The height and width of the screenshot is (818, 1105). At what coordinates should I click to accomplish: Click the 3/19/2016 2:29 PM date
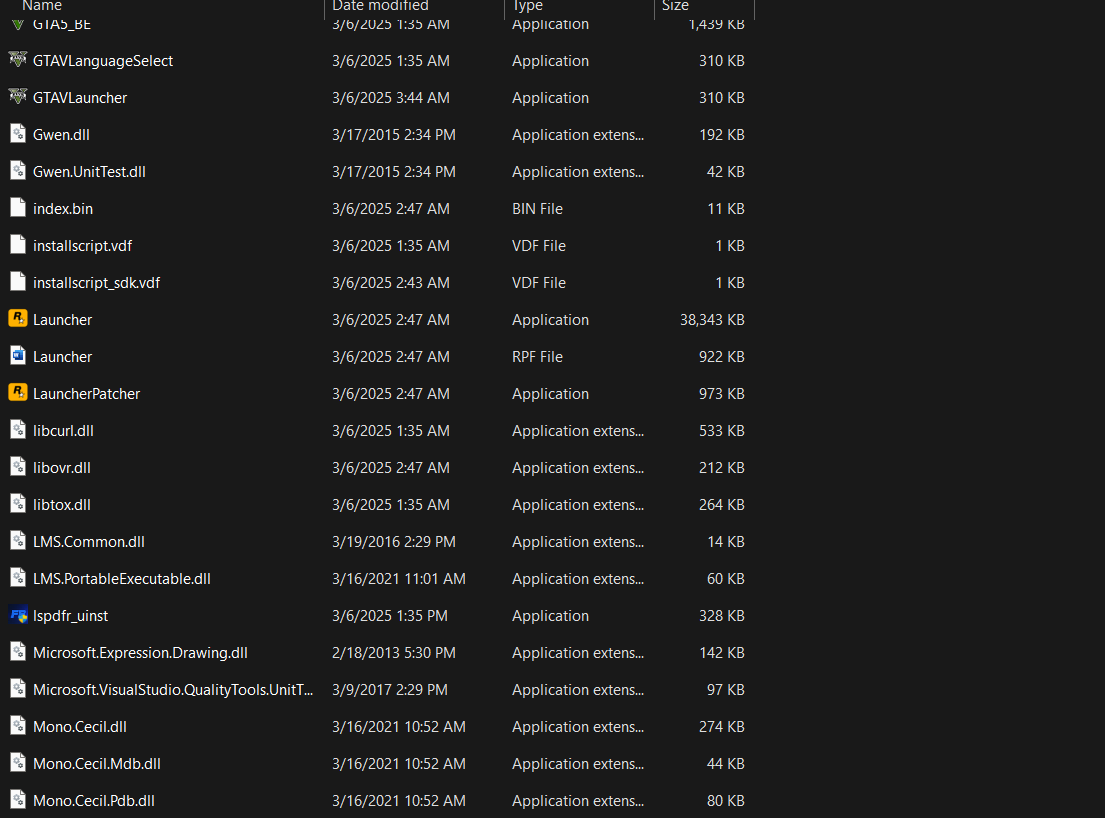pos(394,542)
